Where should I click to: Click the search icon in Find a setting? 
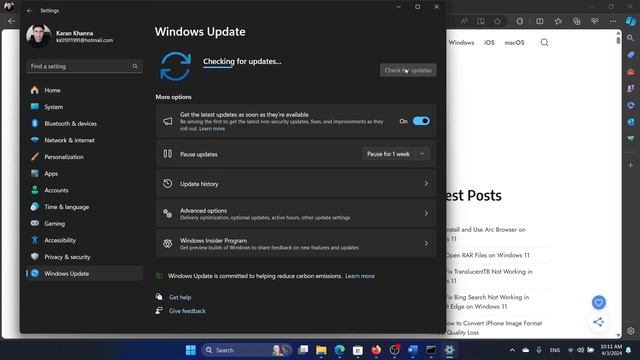(x=135, y=66)
